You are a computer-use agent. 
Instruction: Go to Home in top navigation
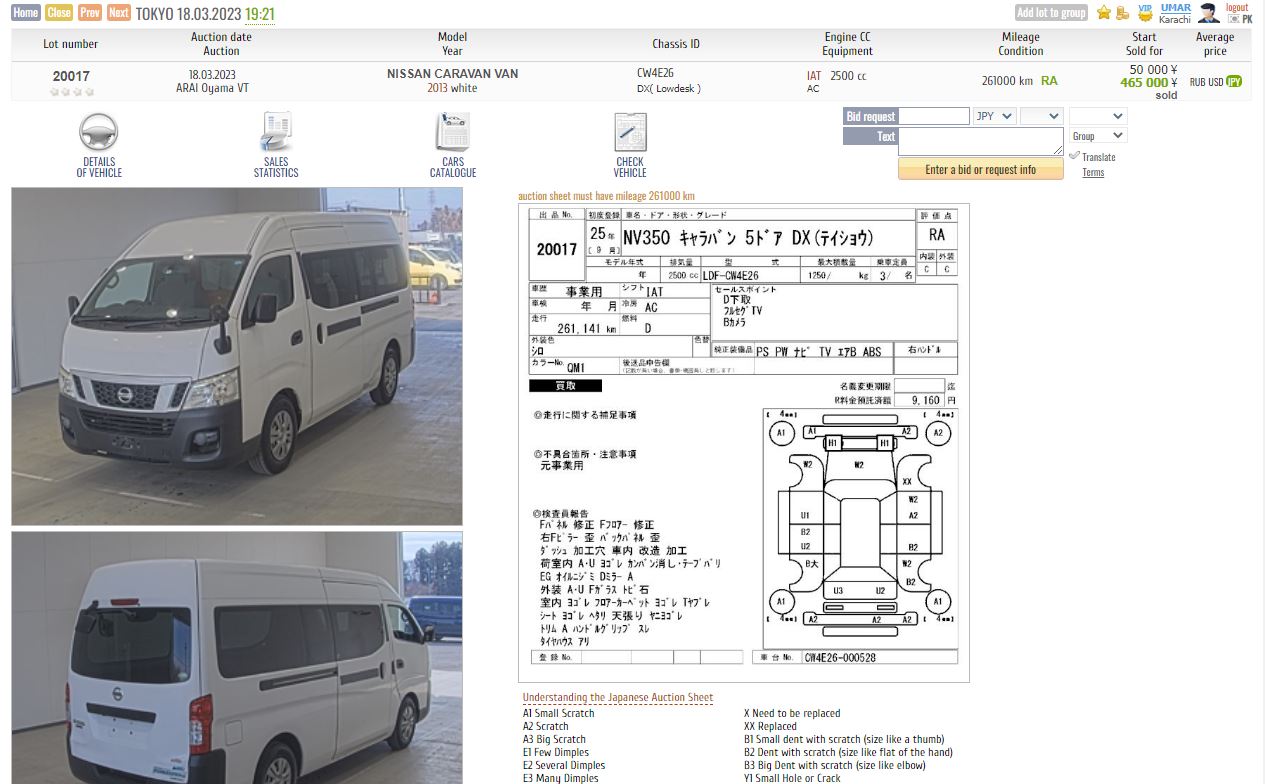coord(26,13)
